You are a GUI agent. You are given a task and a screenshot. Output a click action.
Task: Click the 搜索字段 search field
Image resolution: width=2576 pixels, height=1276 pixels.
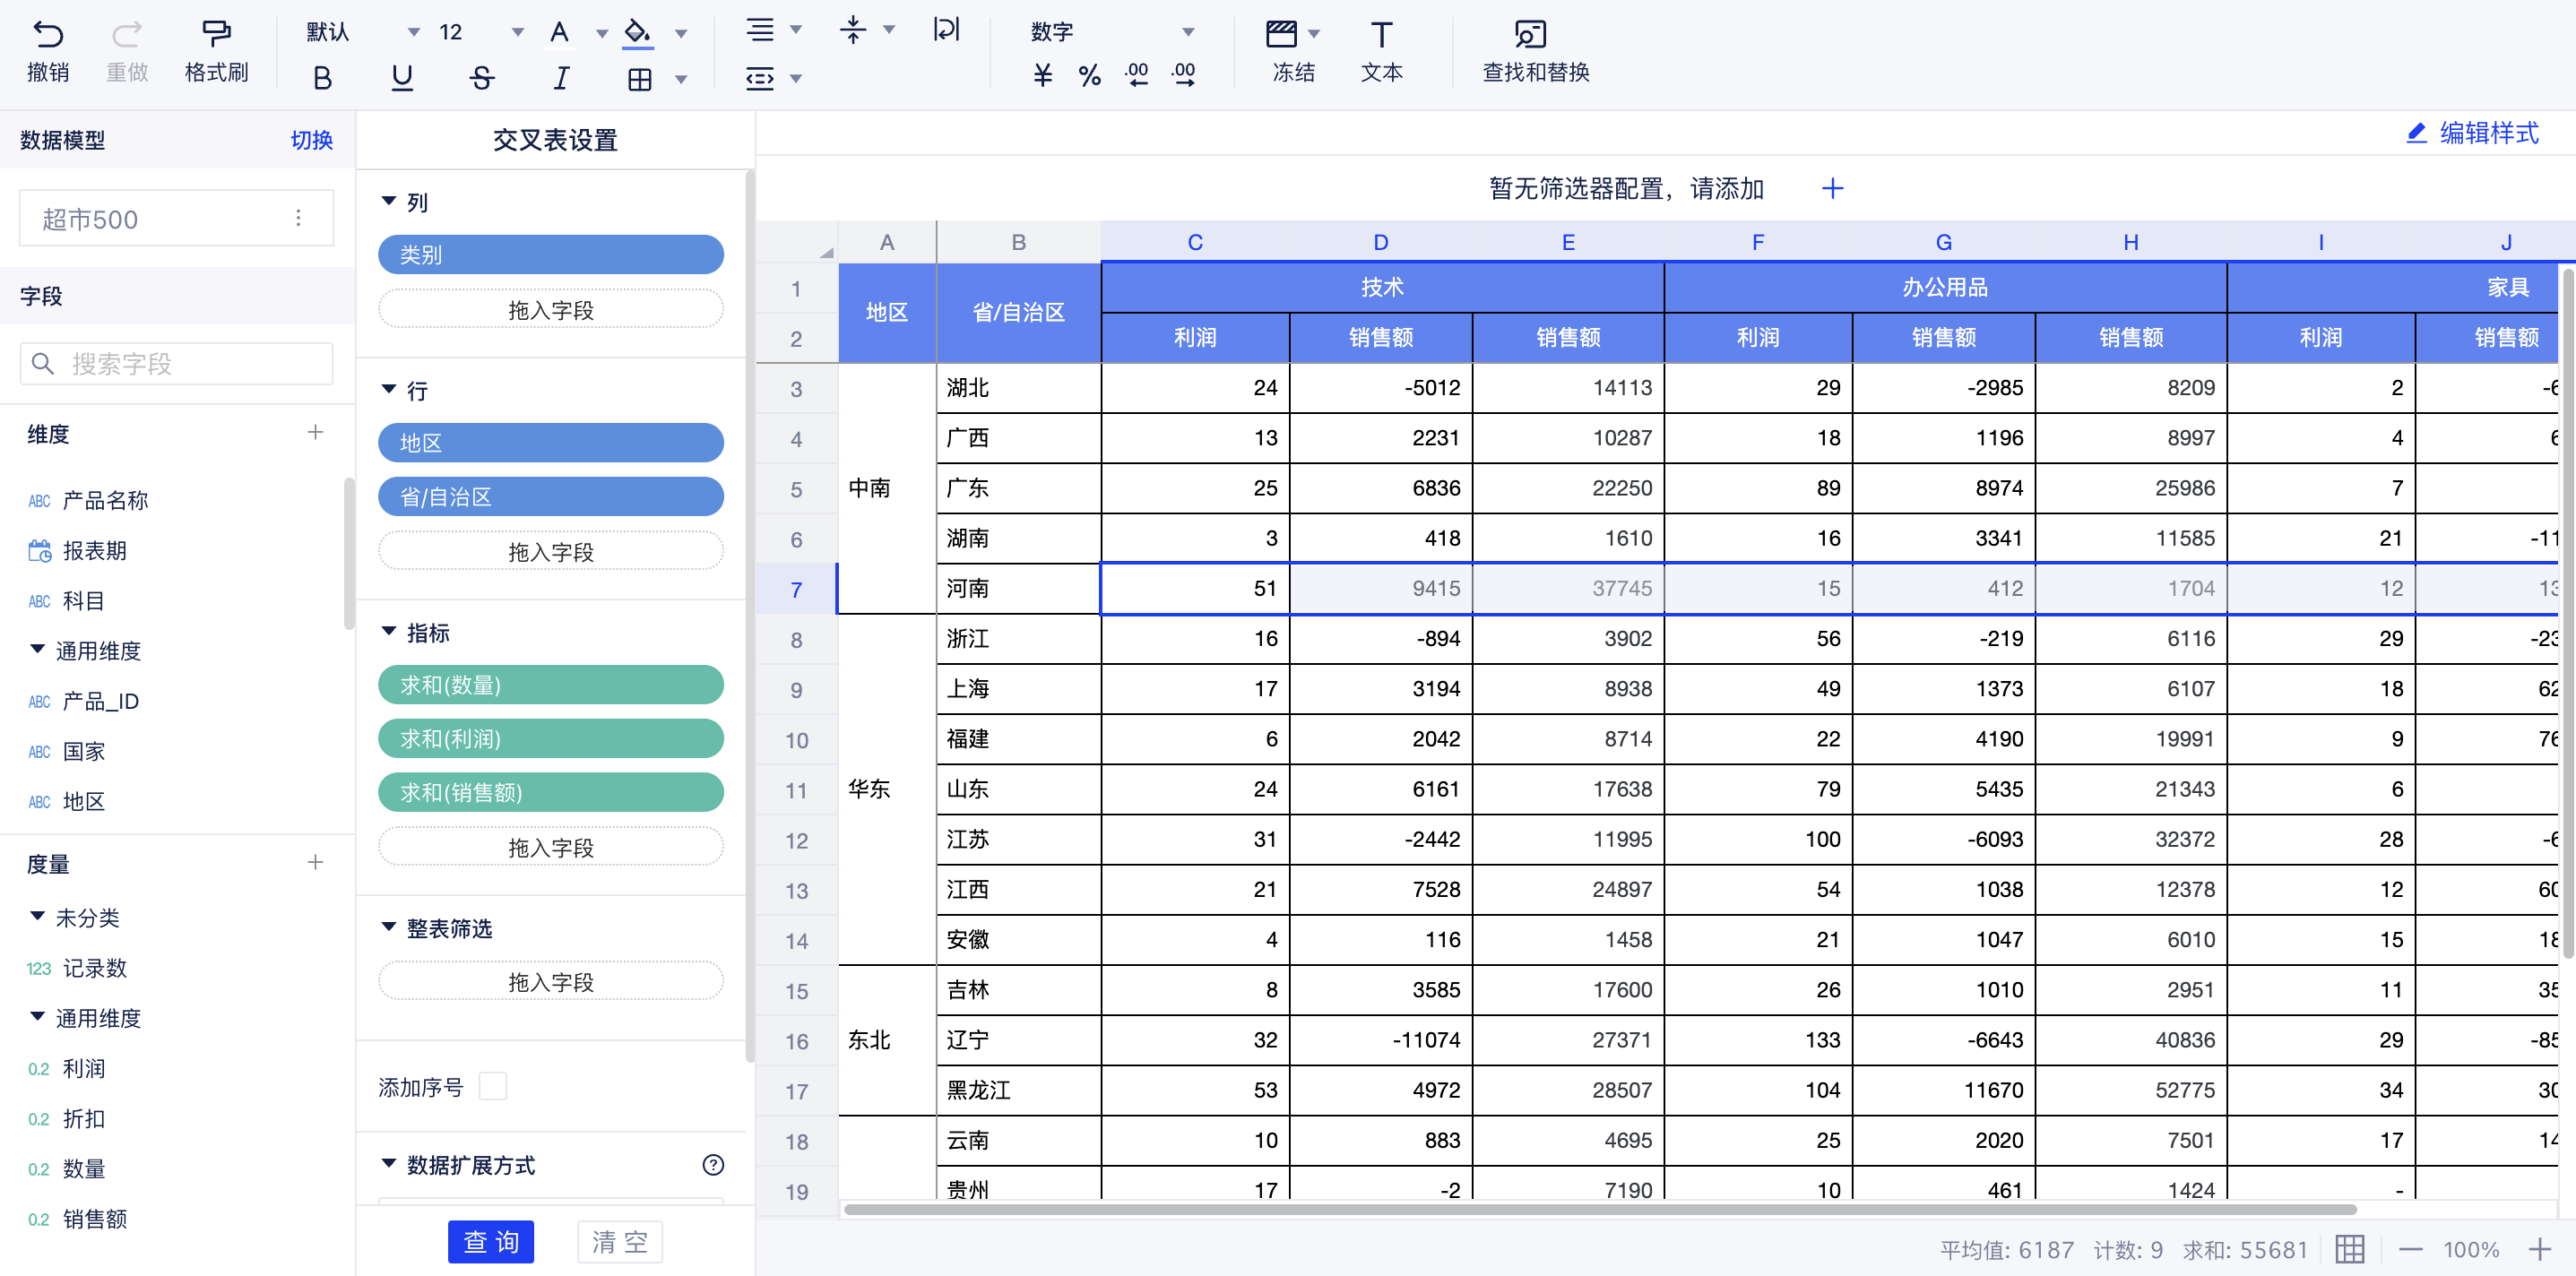(177, 364)
